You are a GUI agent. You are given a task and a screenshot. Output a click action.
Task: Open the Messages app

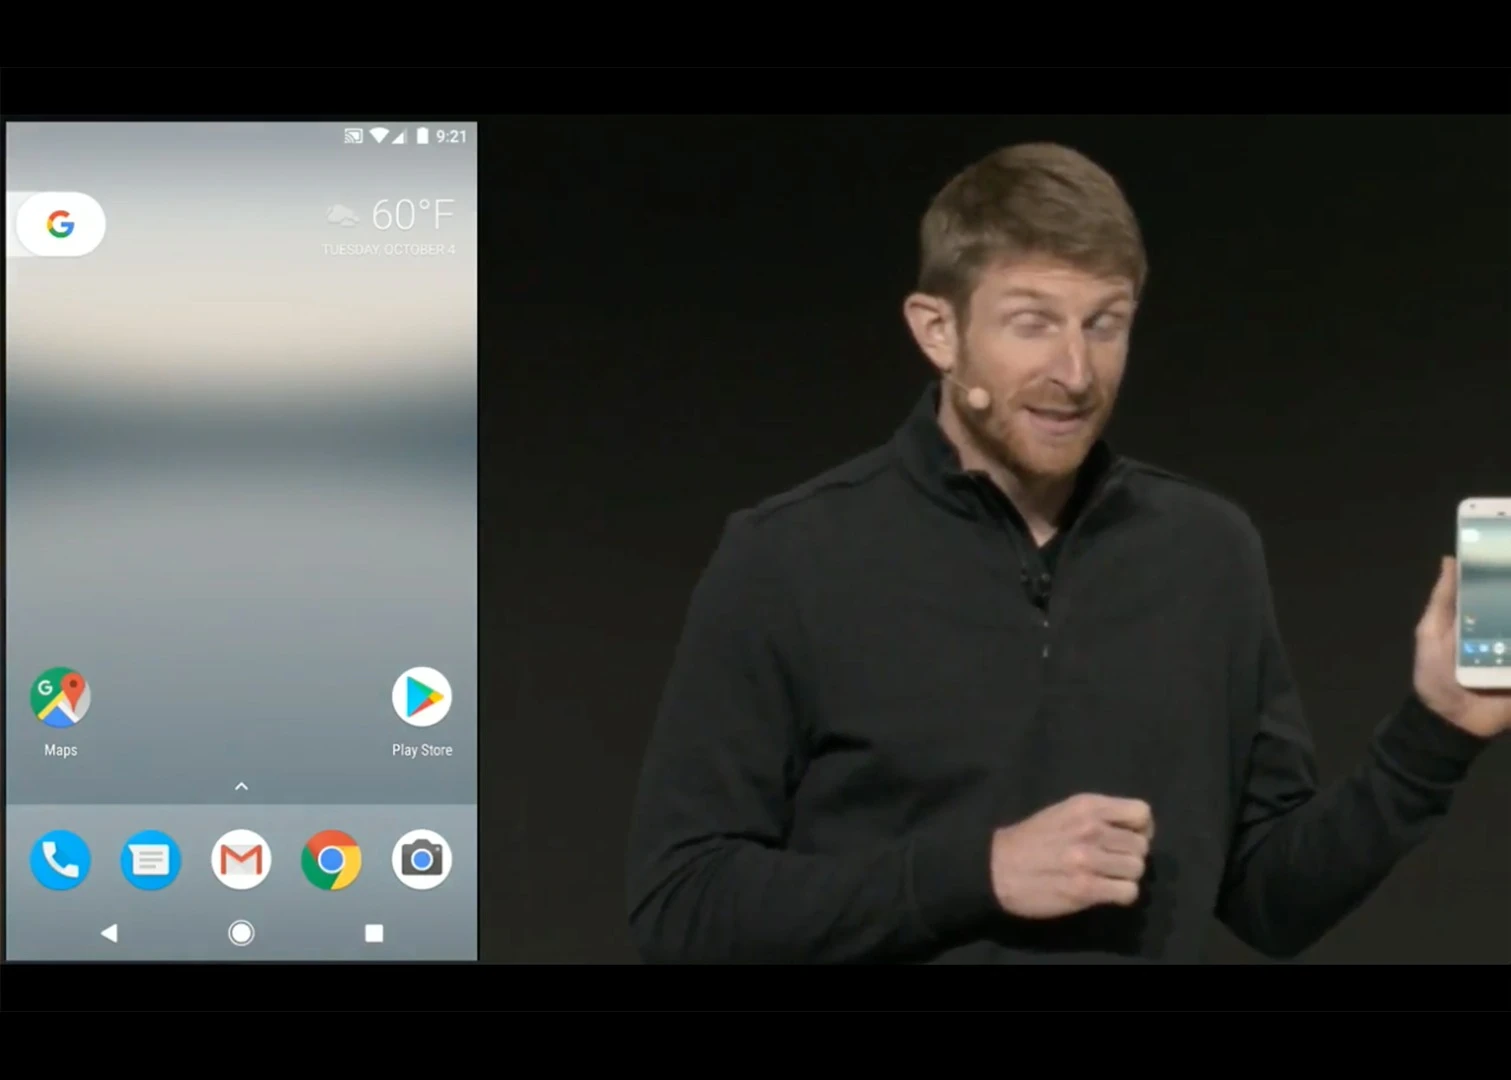150,859
